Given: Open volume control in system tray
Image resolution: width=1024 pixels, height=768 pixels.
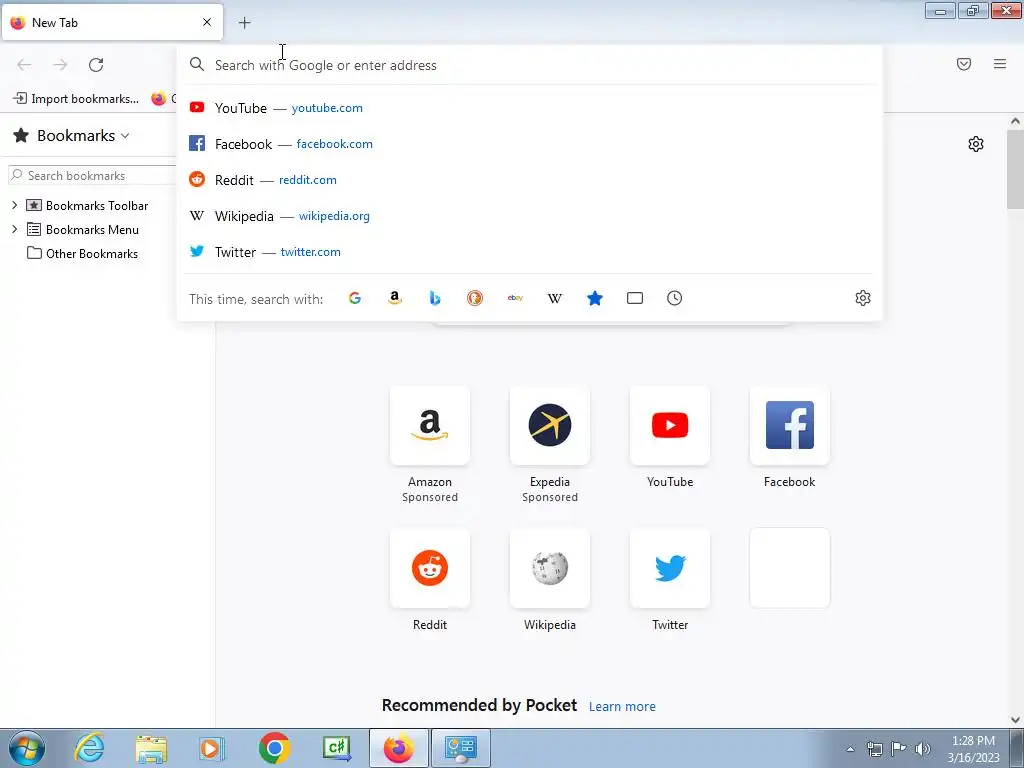Looking at the screenshot, I should tap(923, 749).
